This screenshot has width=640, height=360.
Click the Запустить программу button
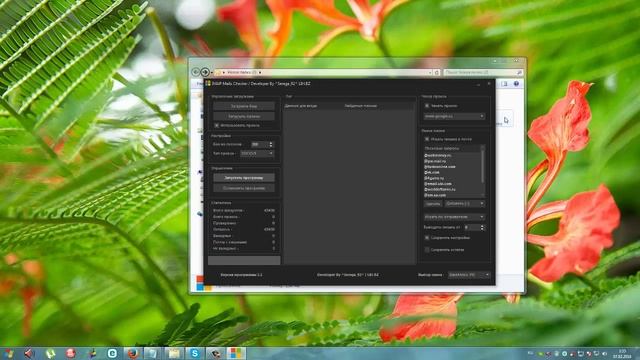coord(244,178)
